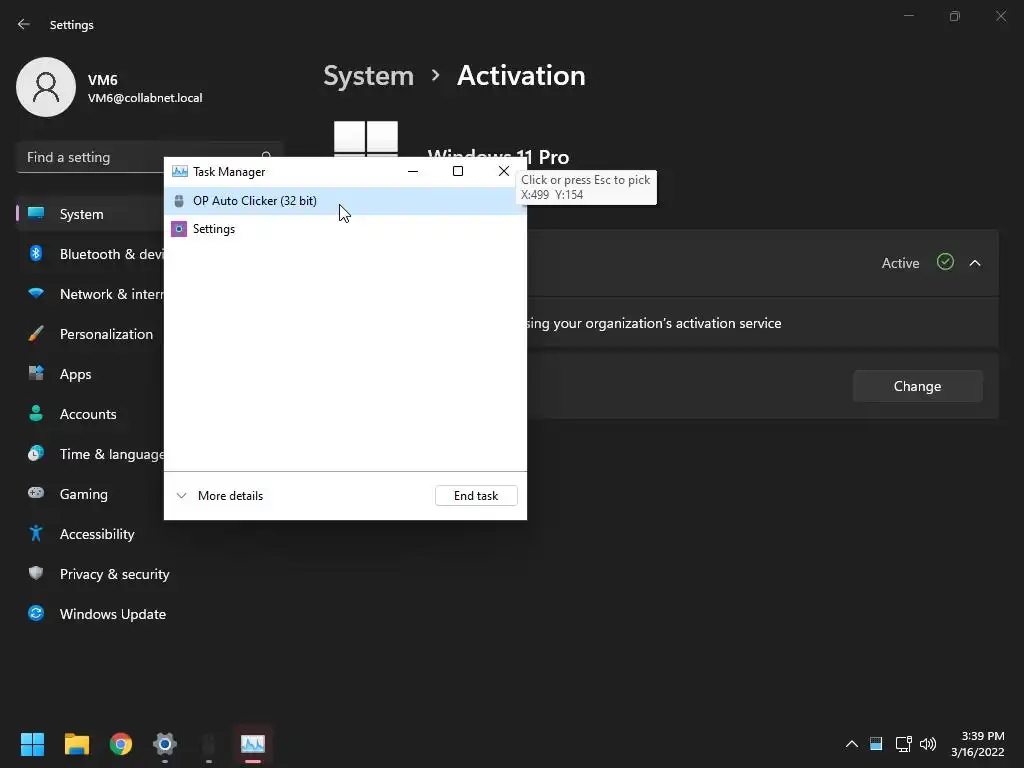Expand More details in Task Manager

click(x=220, y=496)
